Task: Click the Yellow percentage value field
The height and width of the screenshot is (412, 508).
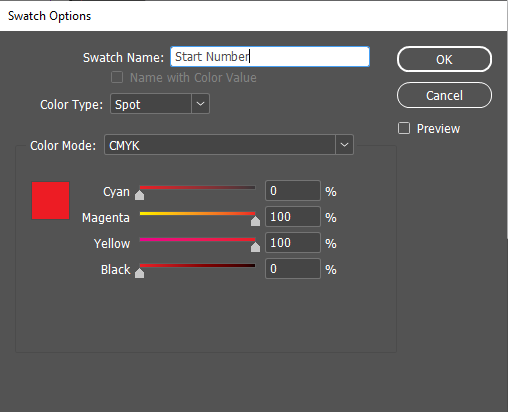Action: 293,243
